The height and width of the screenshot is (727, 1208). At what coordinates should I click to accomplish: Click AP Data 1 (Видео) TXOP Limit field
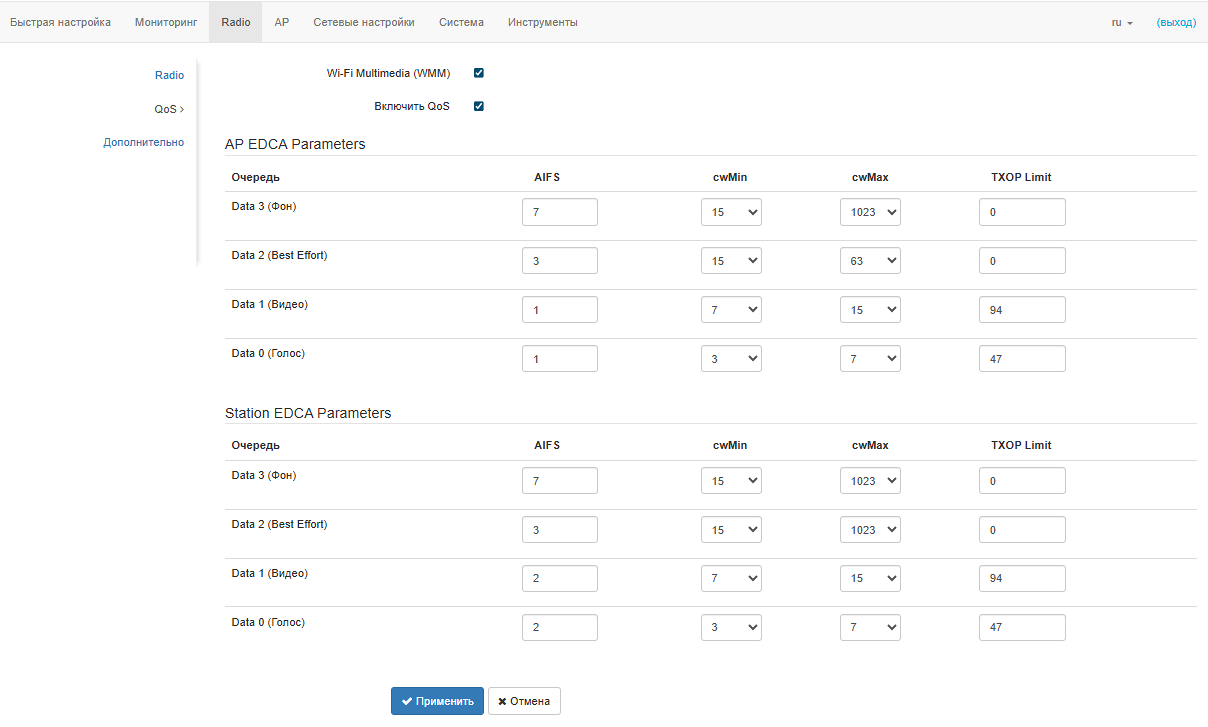pos(1022,310)
